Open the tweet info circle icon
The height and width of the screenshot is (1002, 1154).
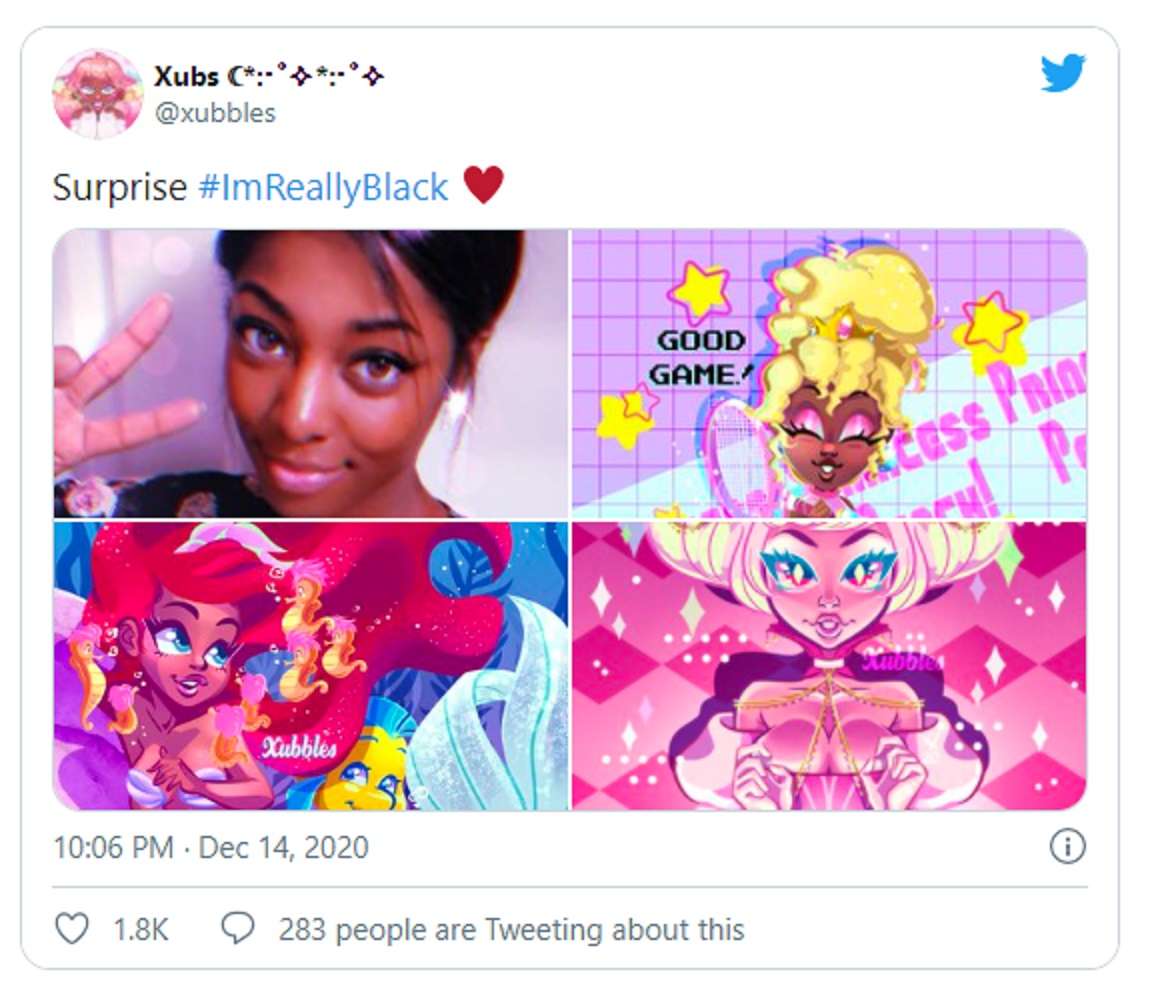(x=1067, y=847)
